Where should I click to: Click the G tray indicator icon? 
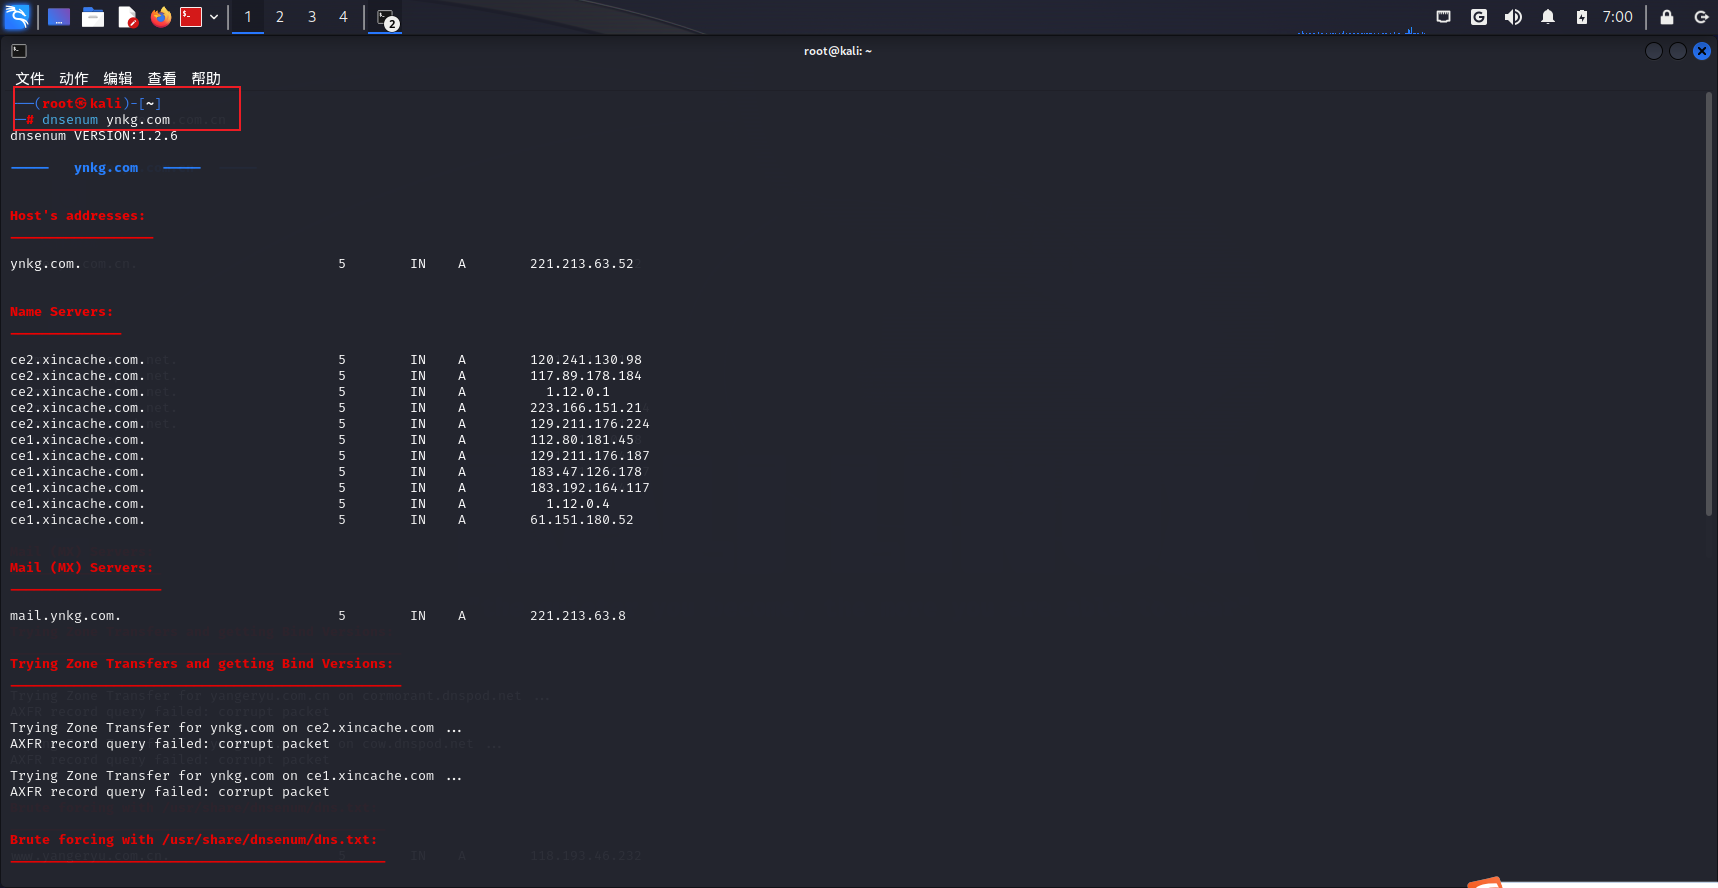click(x=1478, y=17)
